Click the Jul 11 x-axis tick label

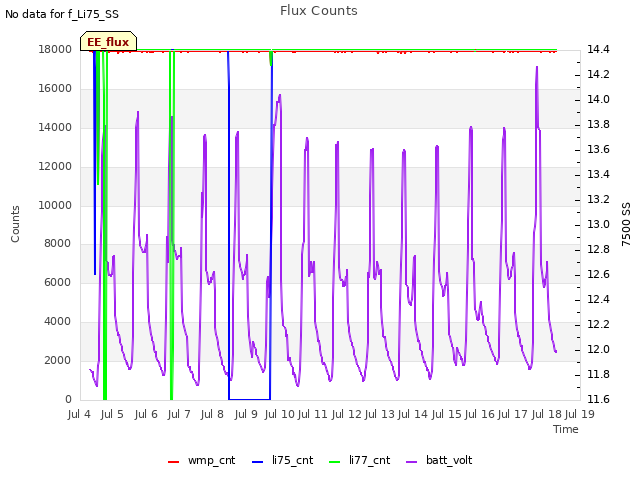(x=313, y=414)
